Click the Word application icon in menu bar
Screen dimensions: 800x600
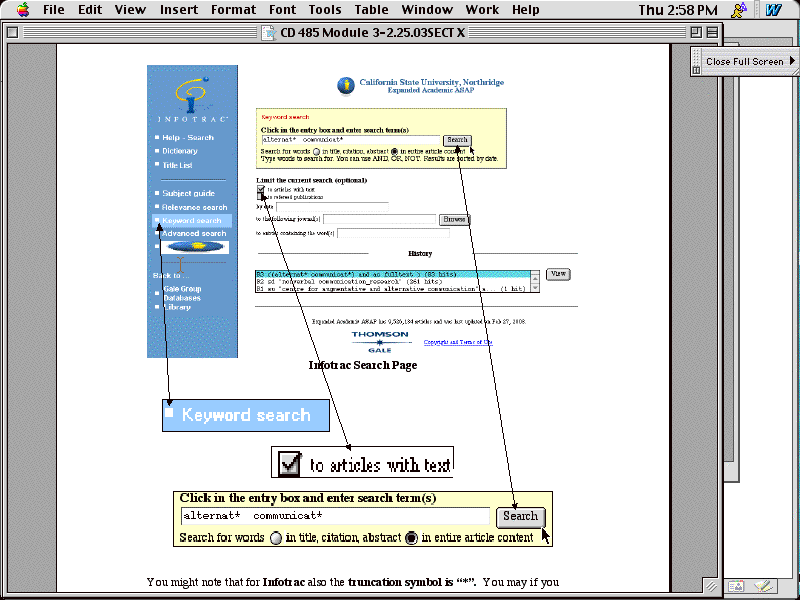click(773, 10)
